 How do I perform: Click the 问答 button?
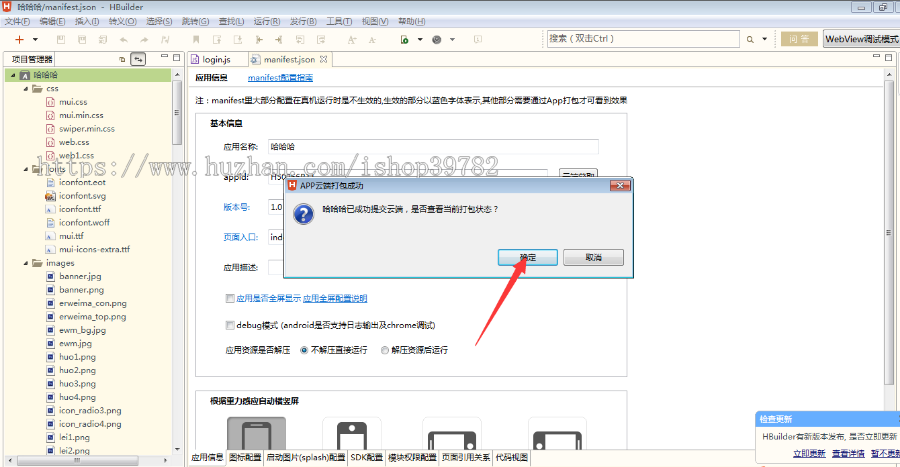[x=799, y=39]
